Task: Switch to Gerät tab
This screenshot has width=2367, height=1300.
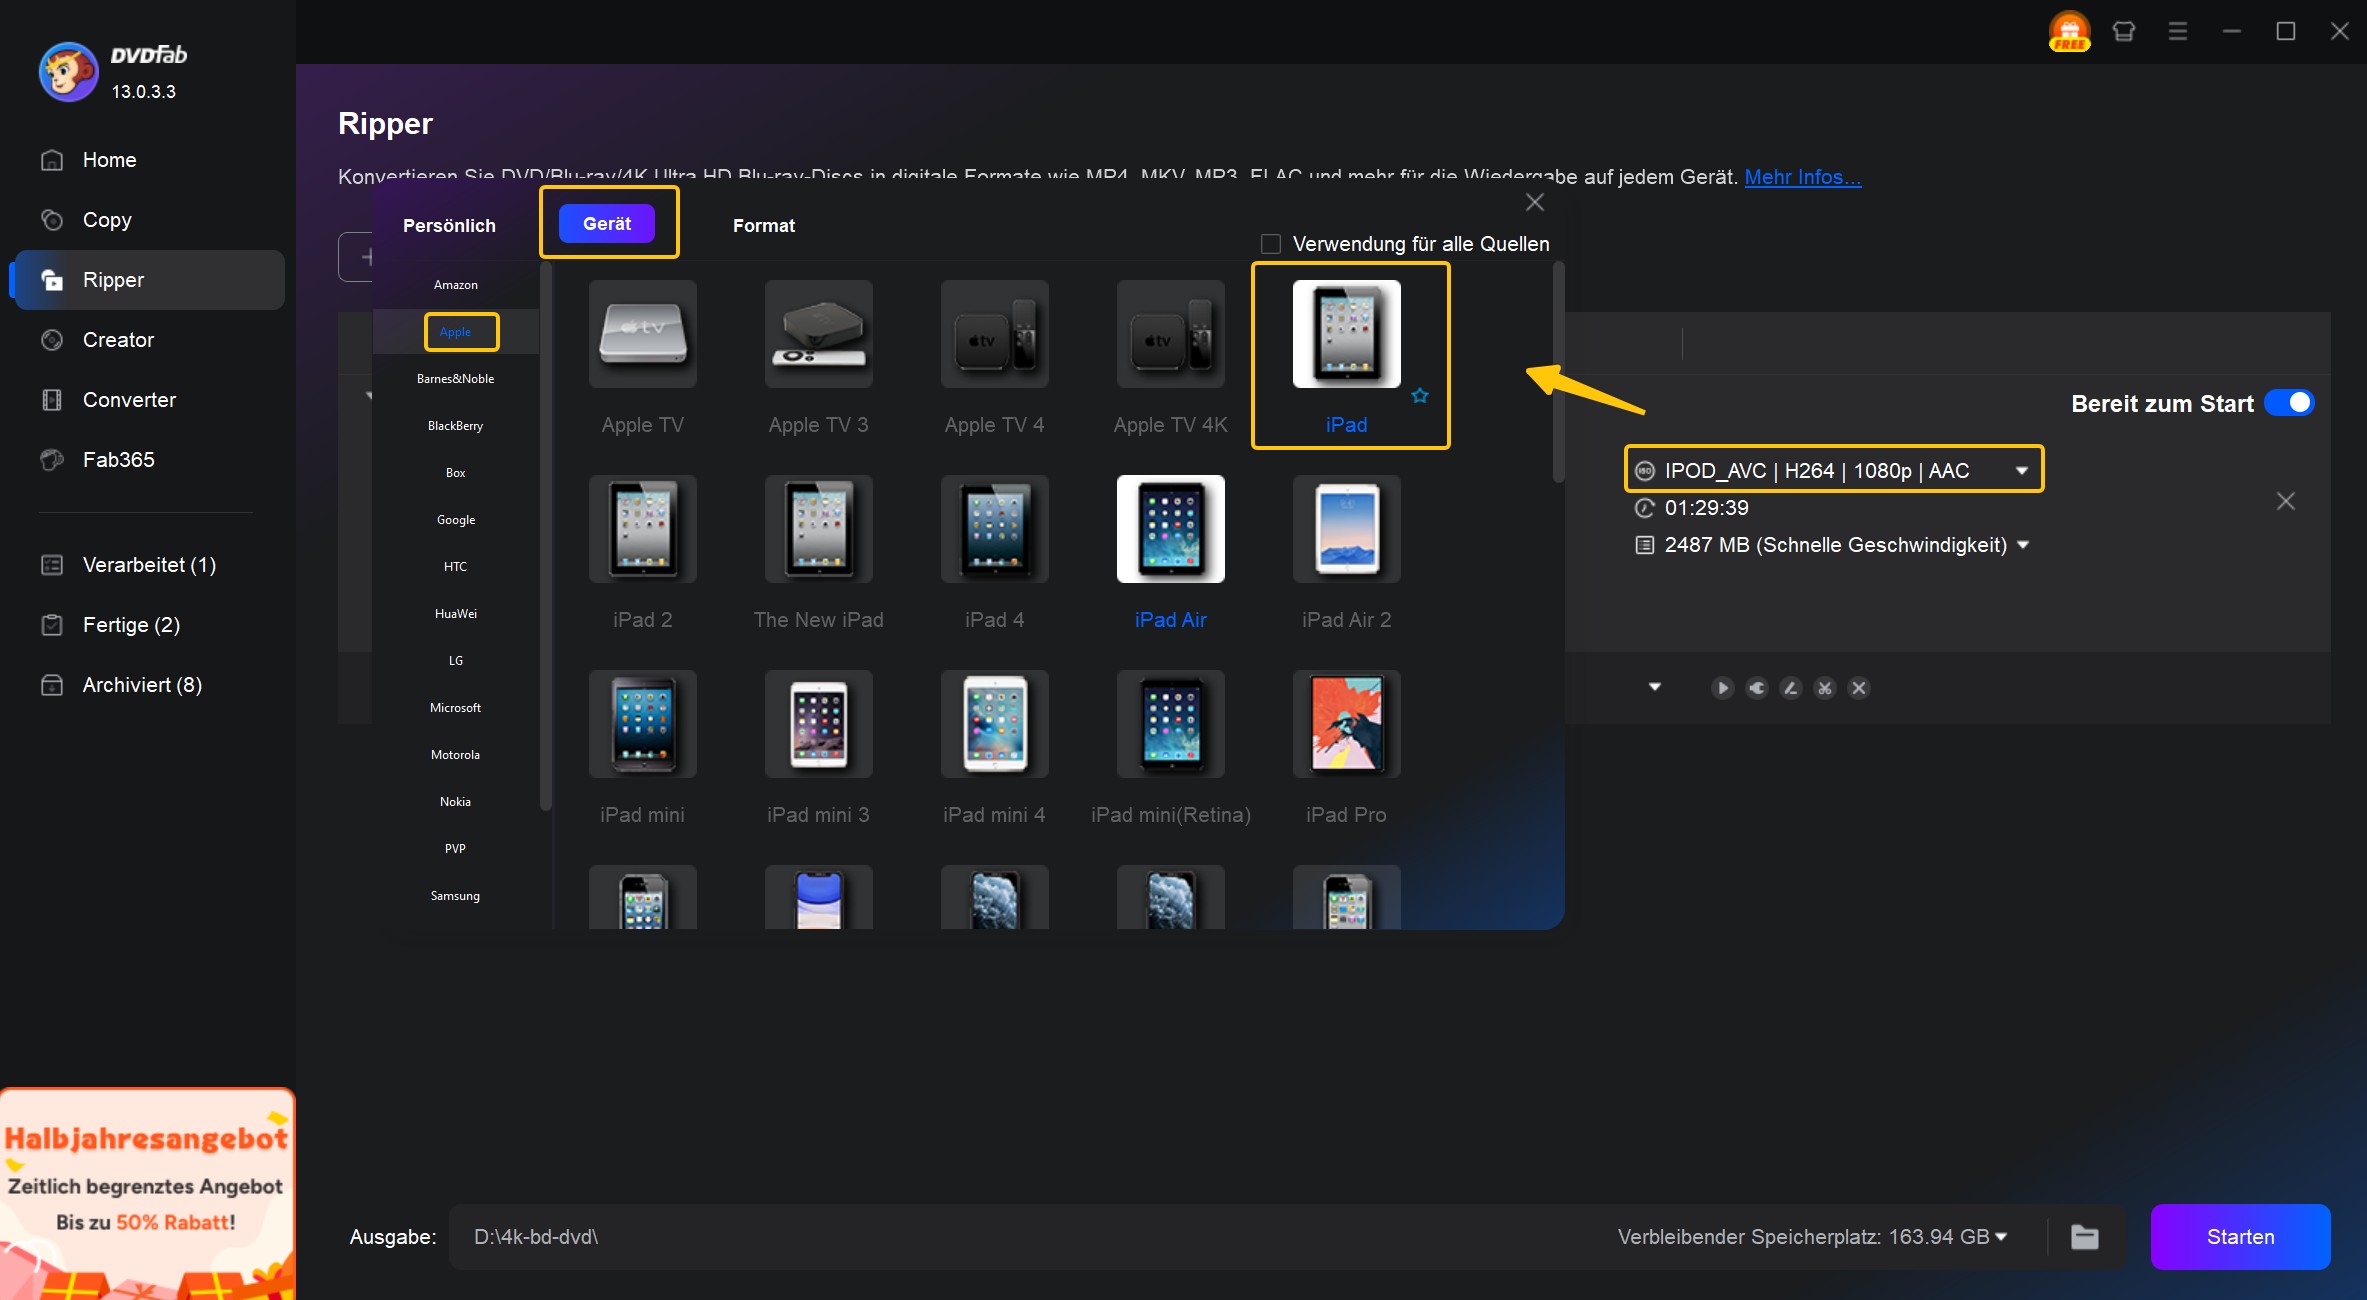Action: (x=607, y=224)
